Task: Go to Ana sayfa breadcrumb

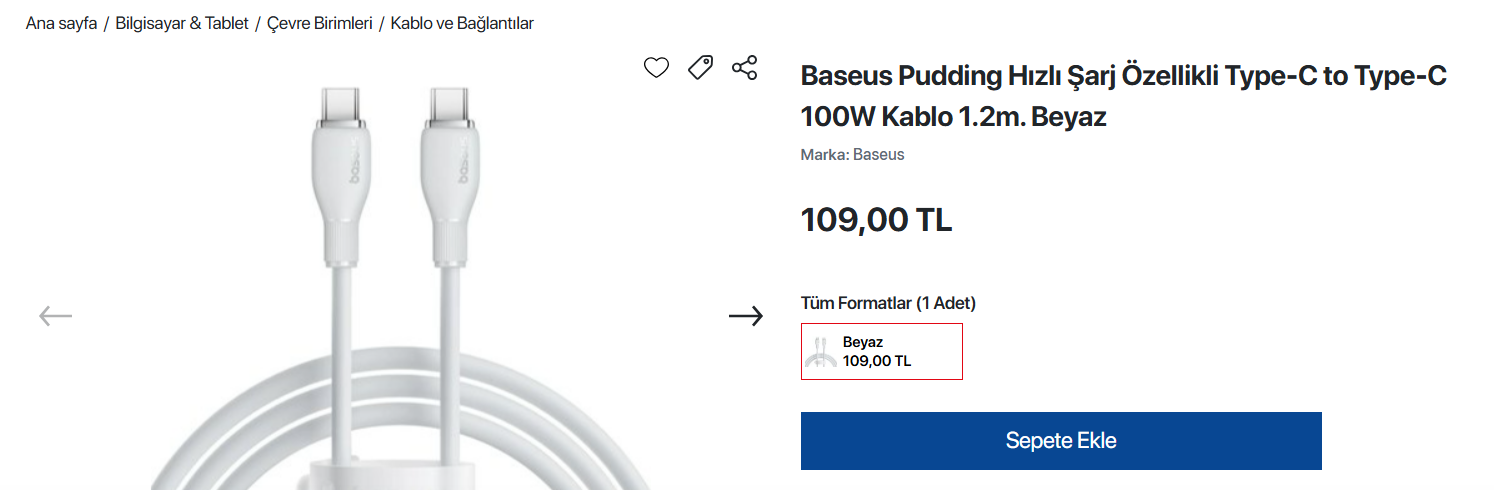Action: (x=61, y=23)
